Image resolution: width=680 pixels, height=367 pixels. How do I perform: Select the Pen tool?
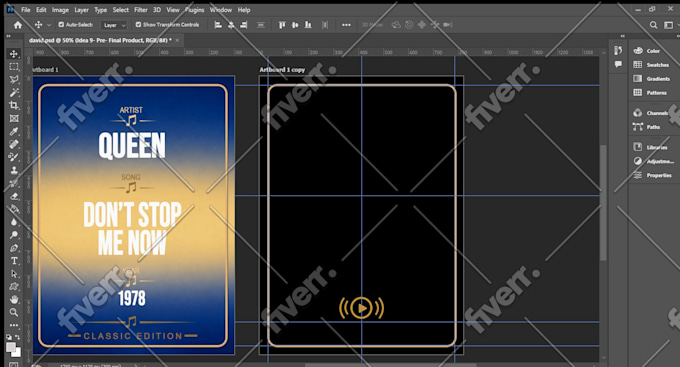pos(14,248)
